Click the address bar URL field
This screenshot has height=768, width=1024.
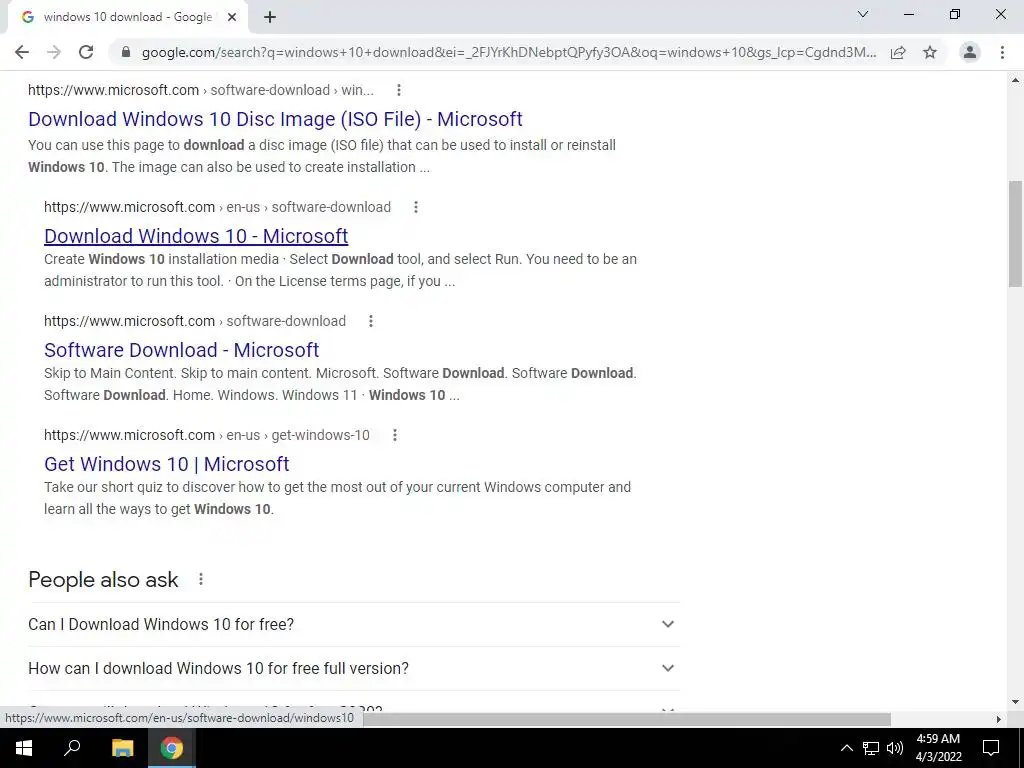coord(509,52)
